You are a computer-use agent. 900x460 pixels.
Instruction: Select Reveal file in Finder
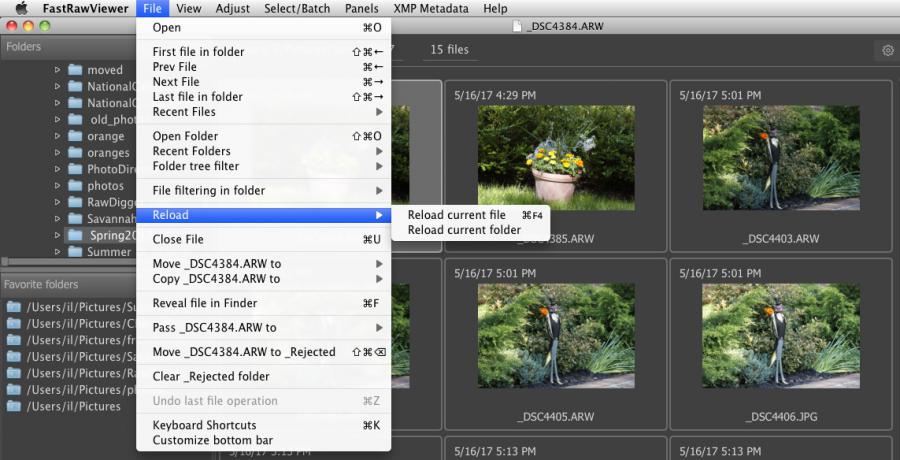coord(205,303)
